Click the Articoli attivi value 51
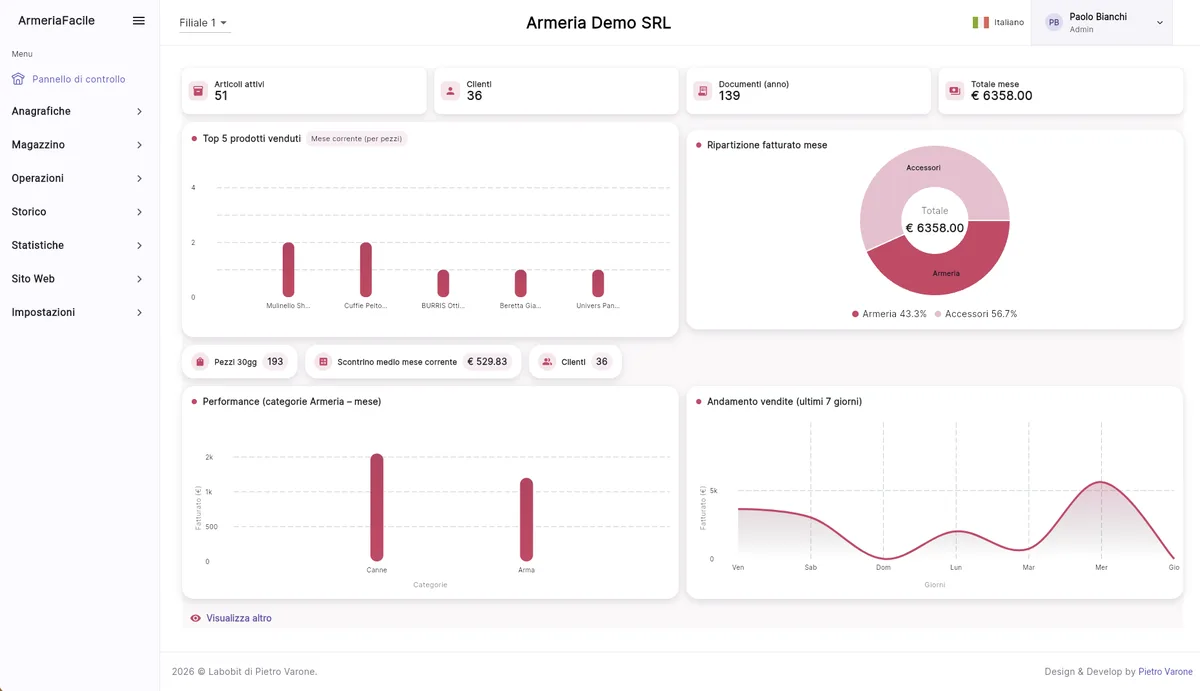Image resolution: width=1200 pixels, height=691 pixels. [x=221, y=96]
